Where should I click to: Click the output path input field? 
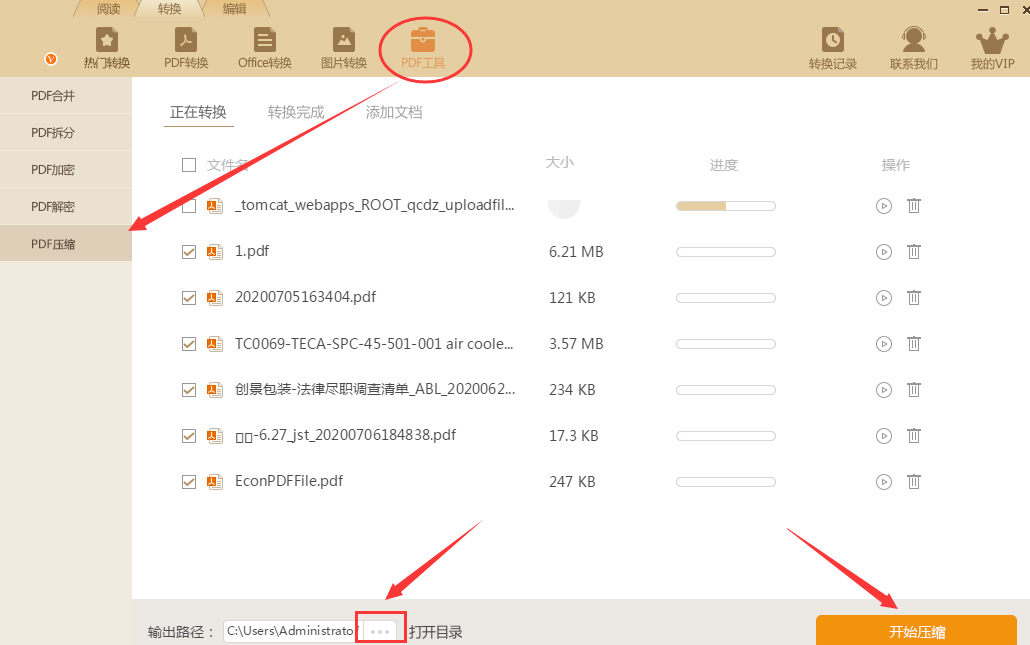[x=292, y=631]
